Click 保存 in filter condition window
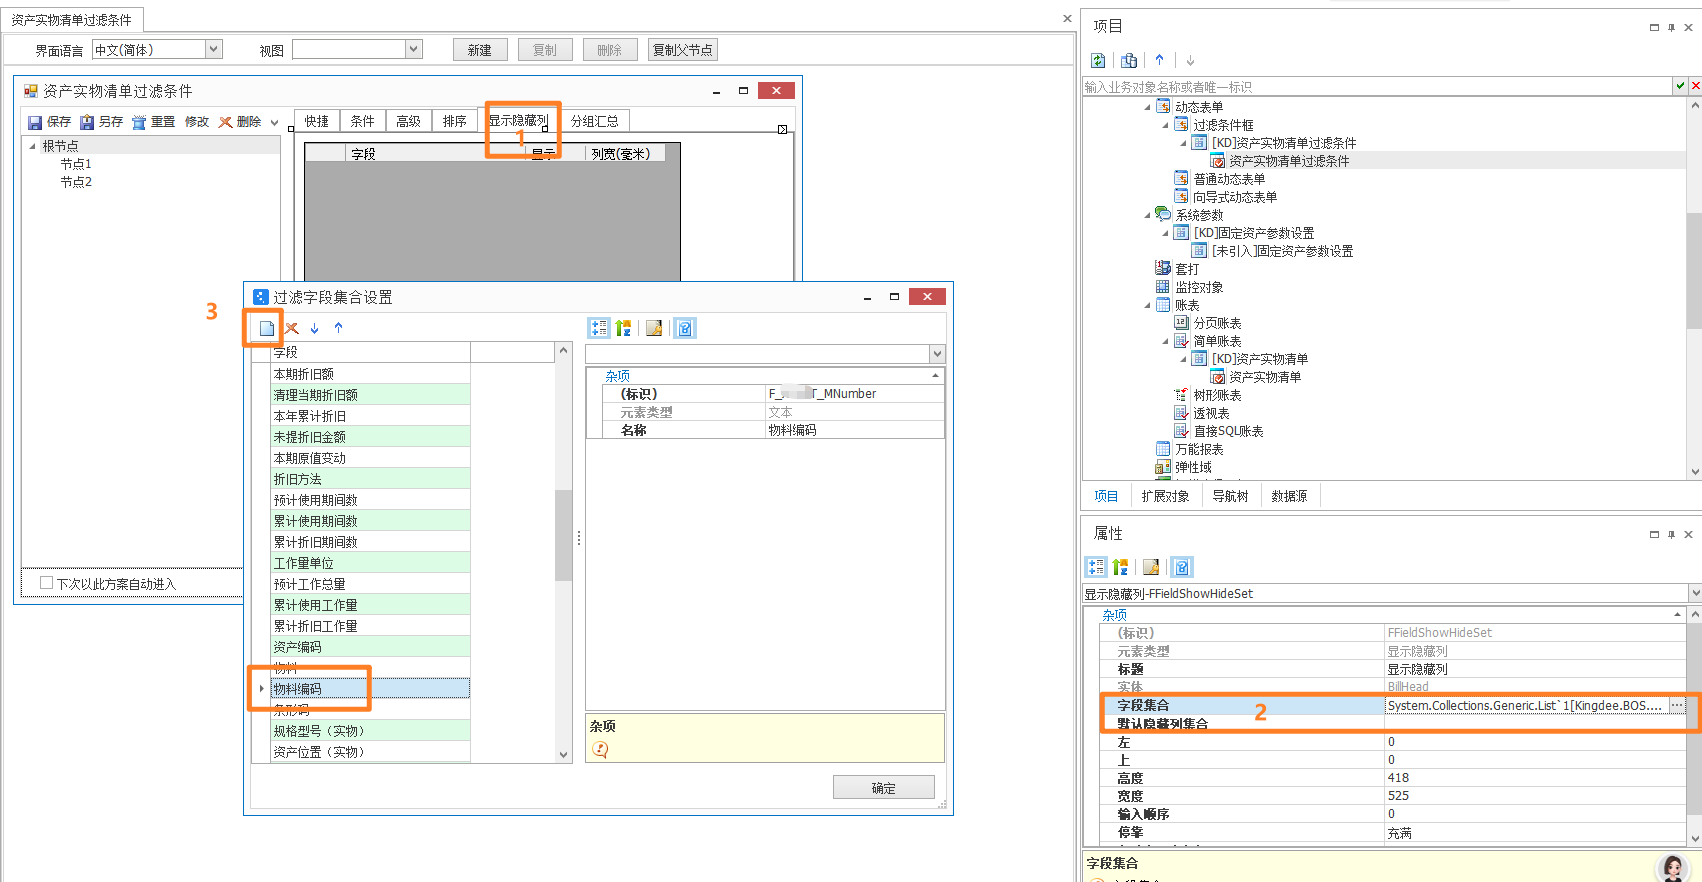Image resolution: width=1702 pixels, height=882 pixels. [49, 122]
